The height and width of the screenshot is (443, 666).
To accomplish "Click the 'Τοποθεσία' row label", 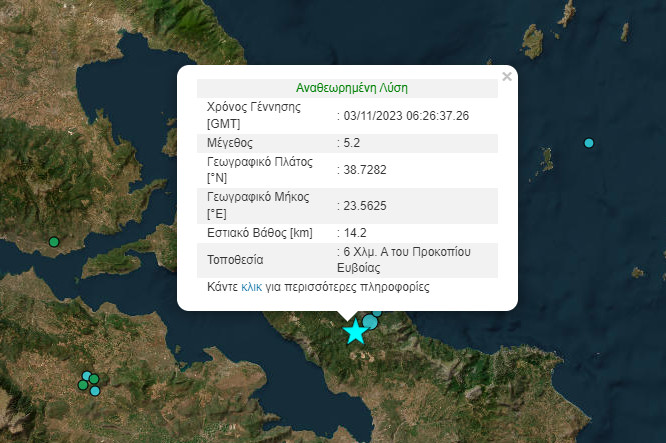I will pos(235,260).
